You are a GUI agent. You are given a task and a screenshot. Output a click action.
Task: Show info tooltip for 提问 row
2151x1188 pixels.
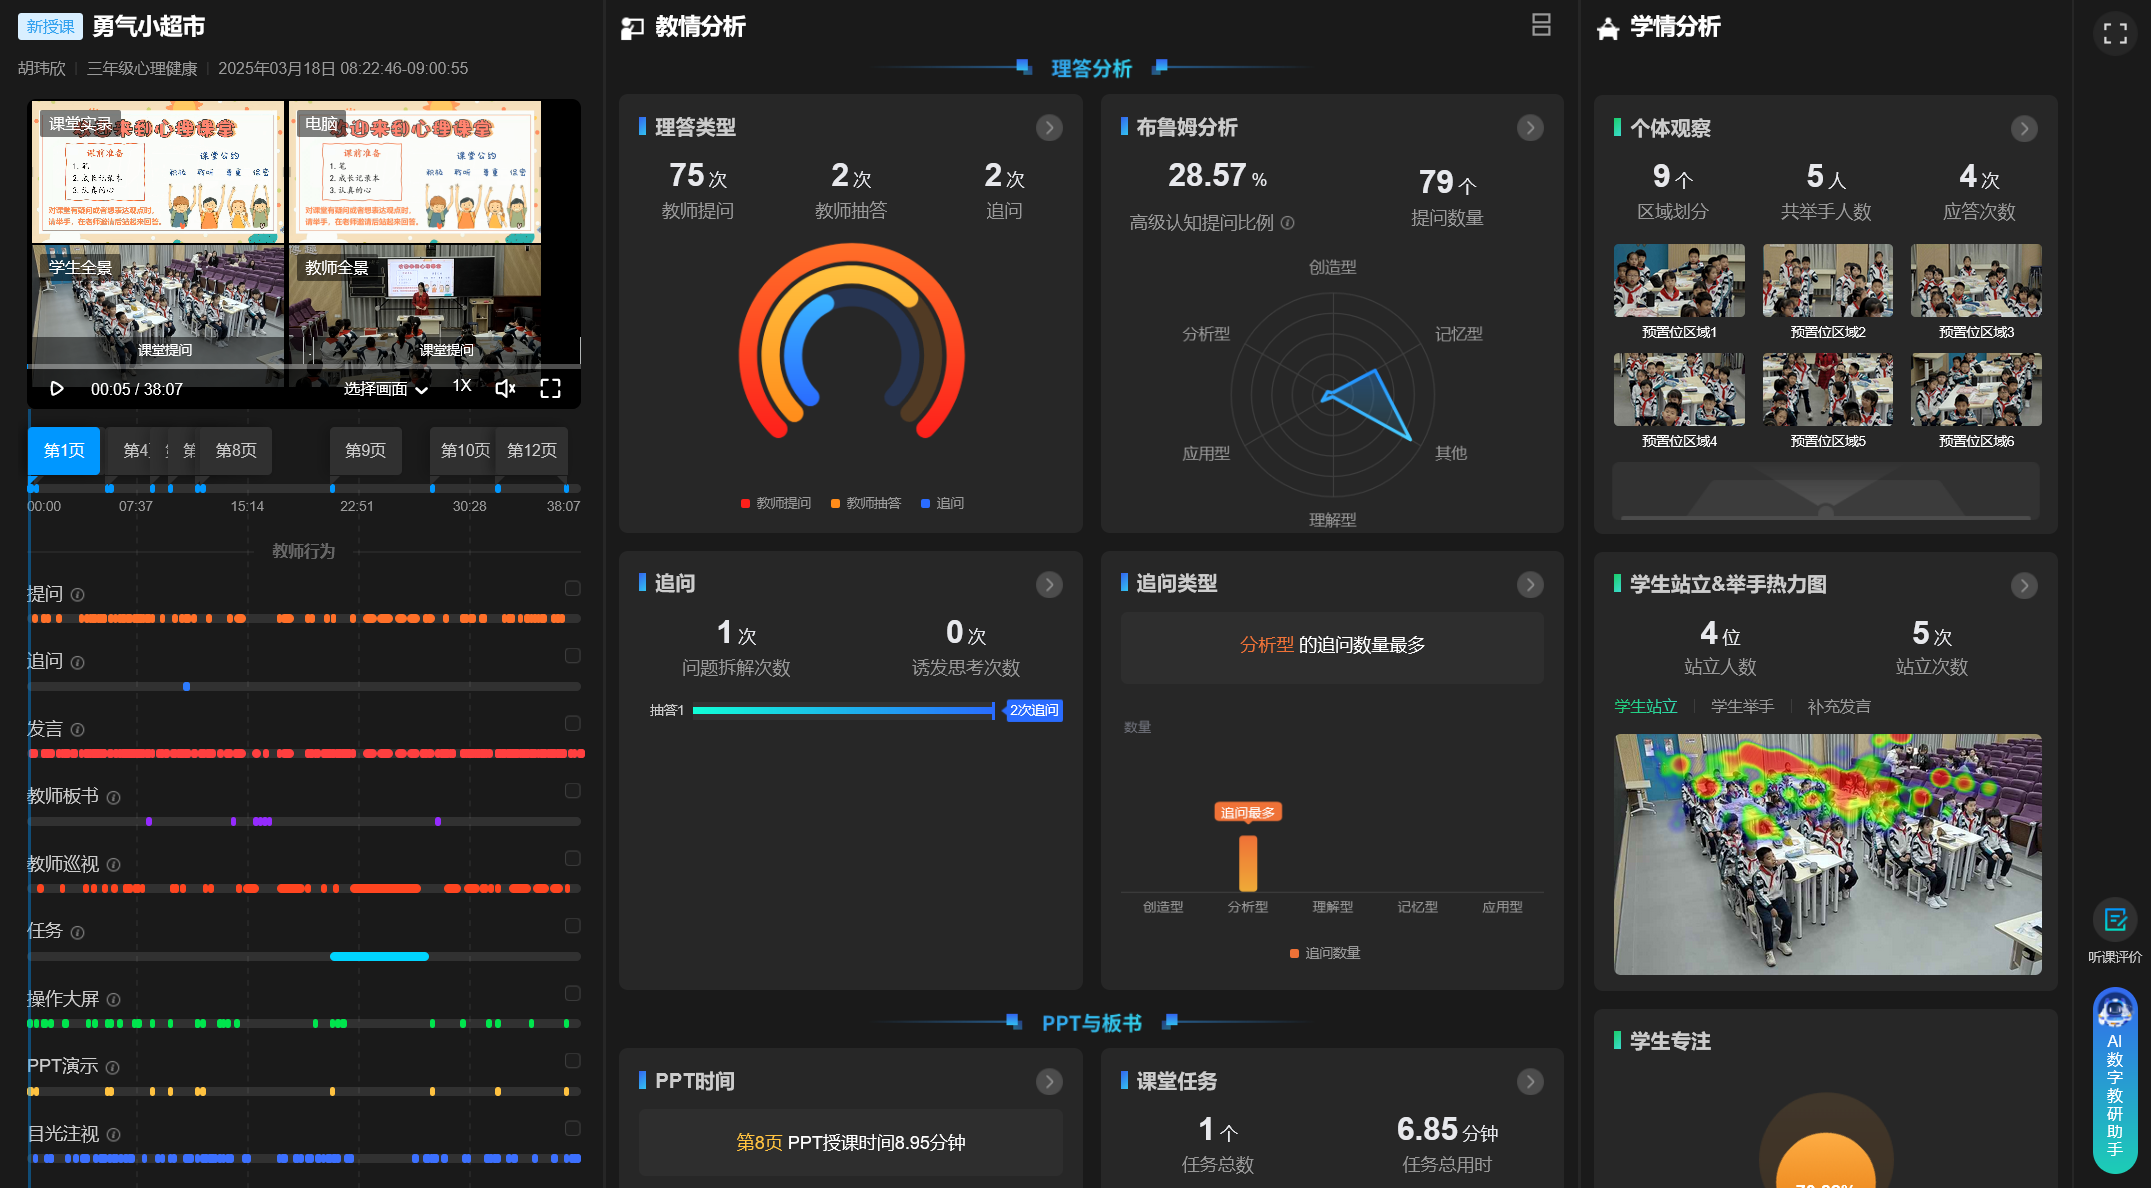tap(77, 595)
